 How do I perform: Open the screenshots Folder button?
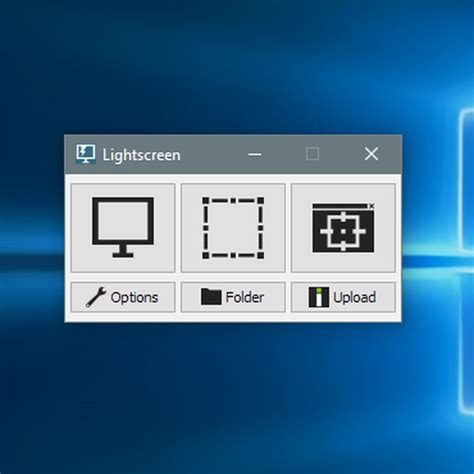pos(233,297)
